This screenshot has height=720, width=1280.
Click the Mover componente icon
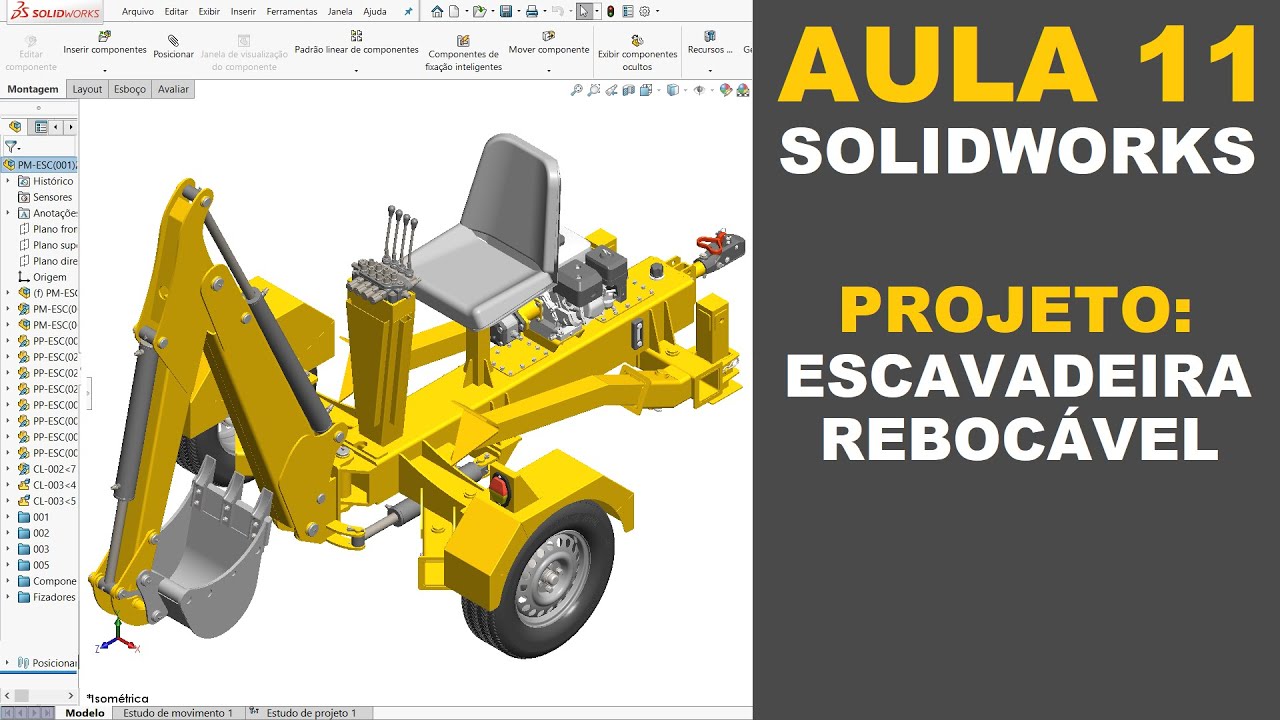tap(548, 36)
